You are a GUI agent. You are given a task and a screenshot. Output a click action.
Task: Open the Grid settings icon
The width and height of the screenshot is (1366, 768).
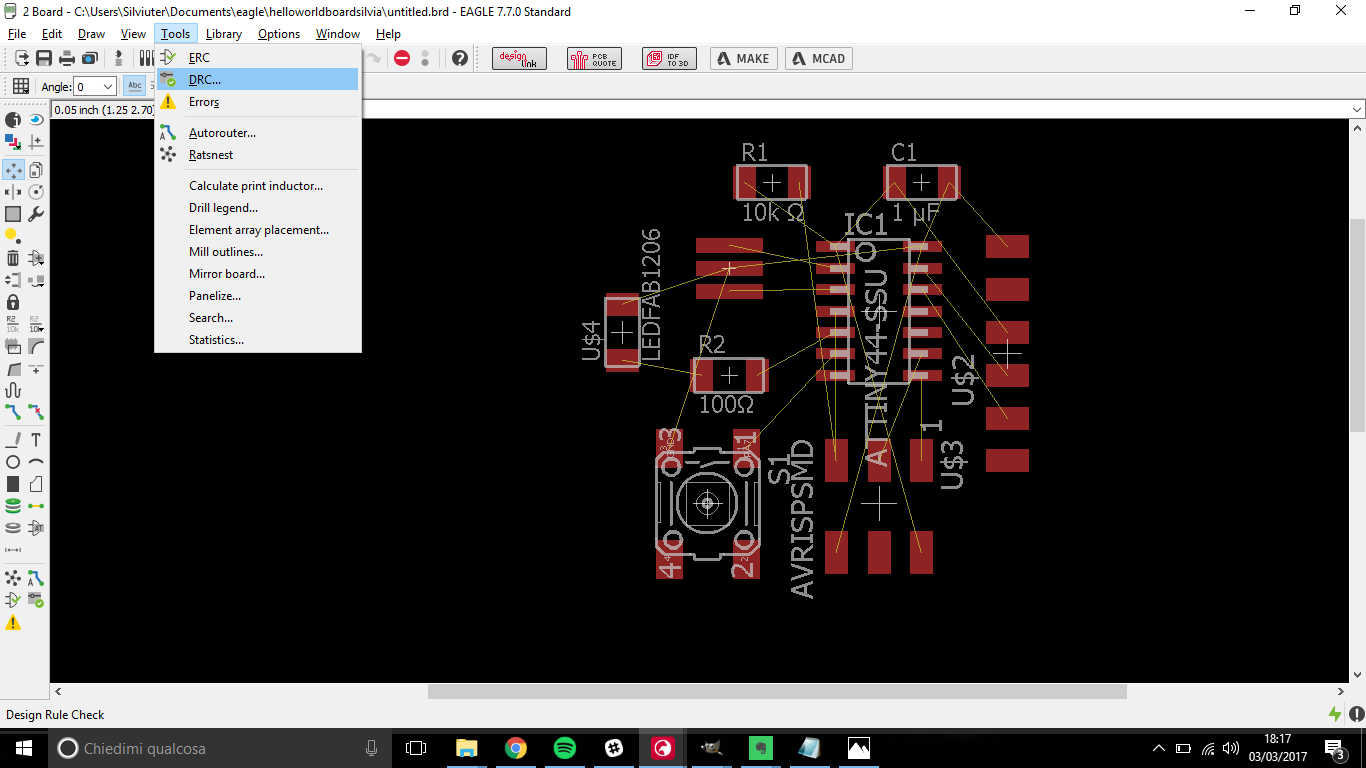(20, 86)
